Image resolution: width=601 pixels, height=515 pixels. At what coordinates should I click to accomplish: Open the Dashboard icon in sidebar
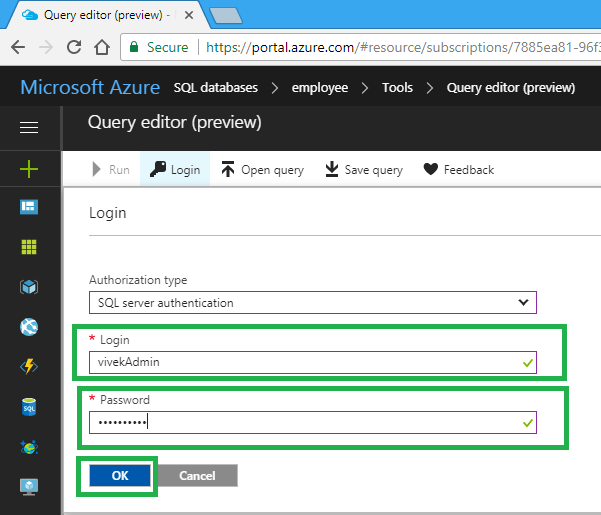click(x=29, y=207)
